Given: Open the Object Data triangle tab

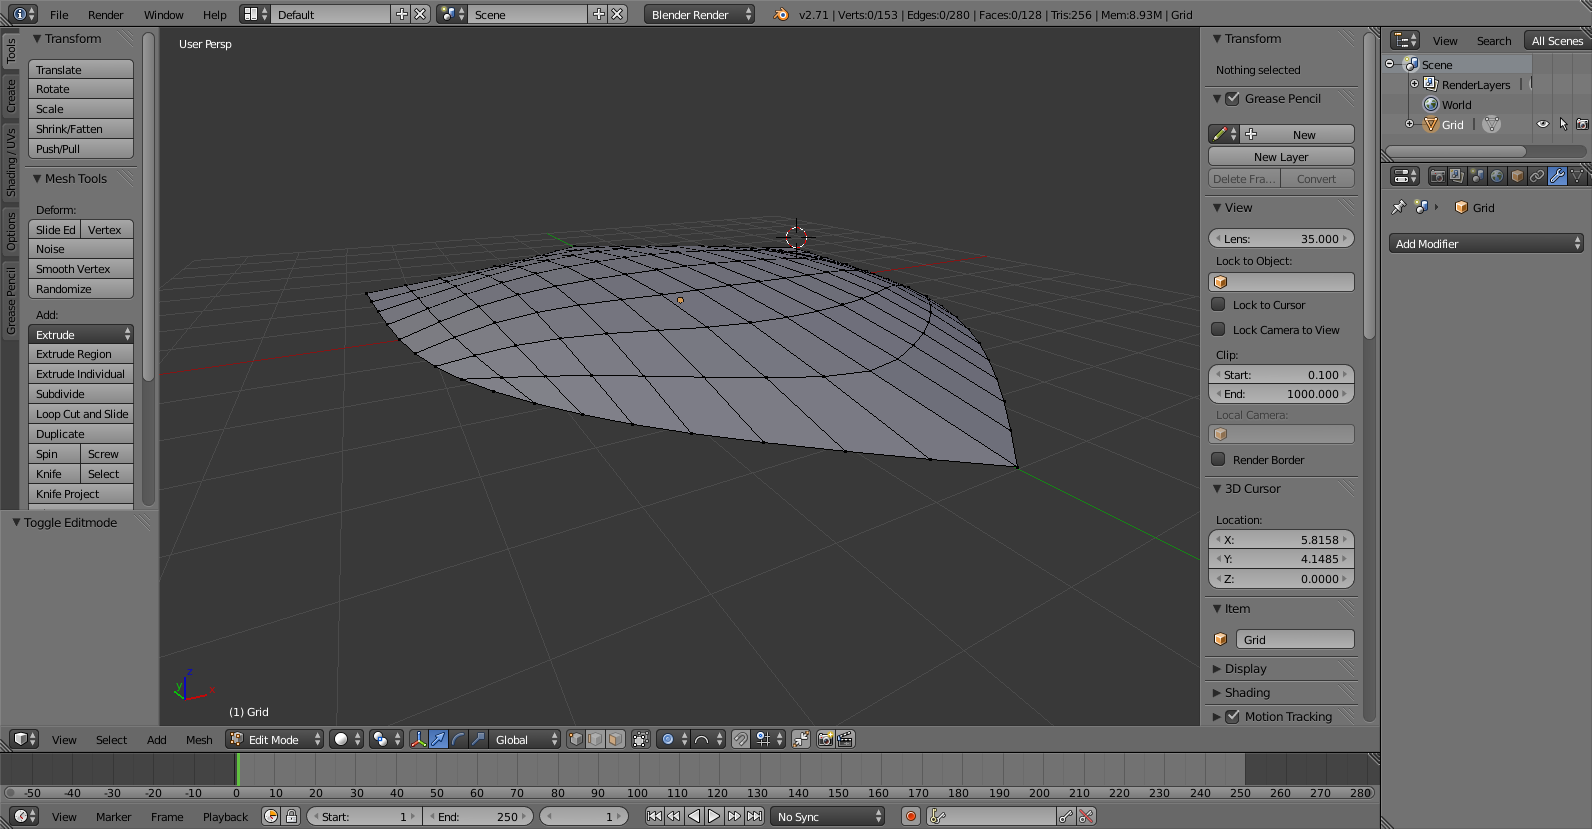Looking at the screenshot, I should tap(1577, 176).
